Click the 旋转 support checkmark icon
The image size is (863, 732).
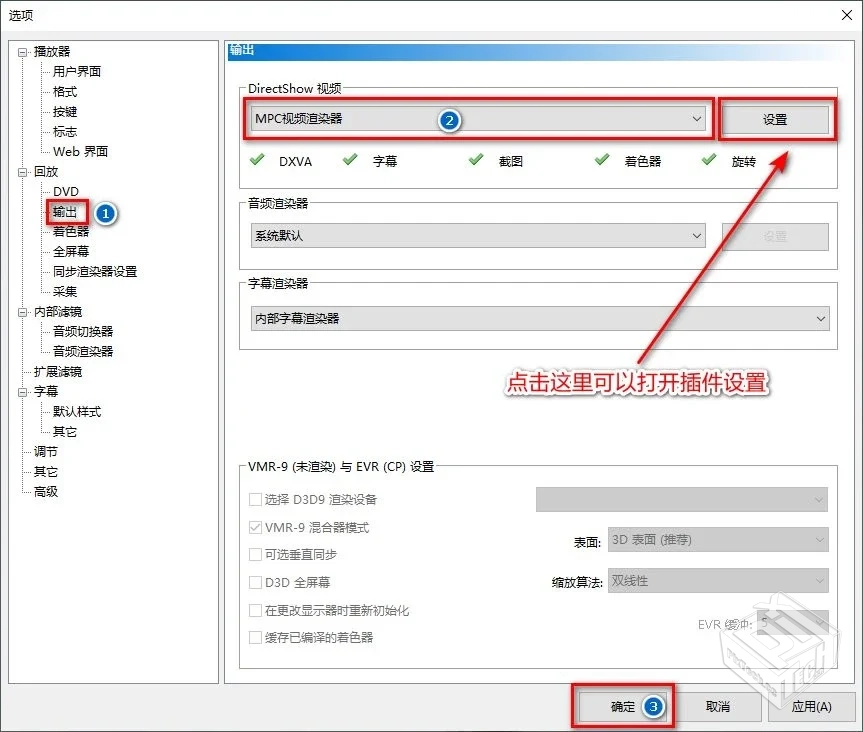708,159
